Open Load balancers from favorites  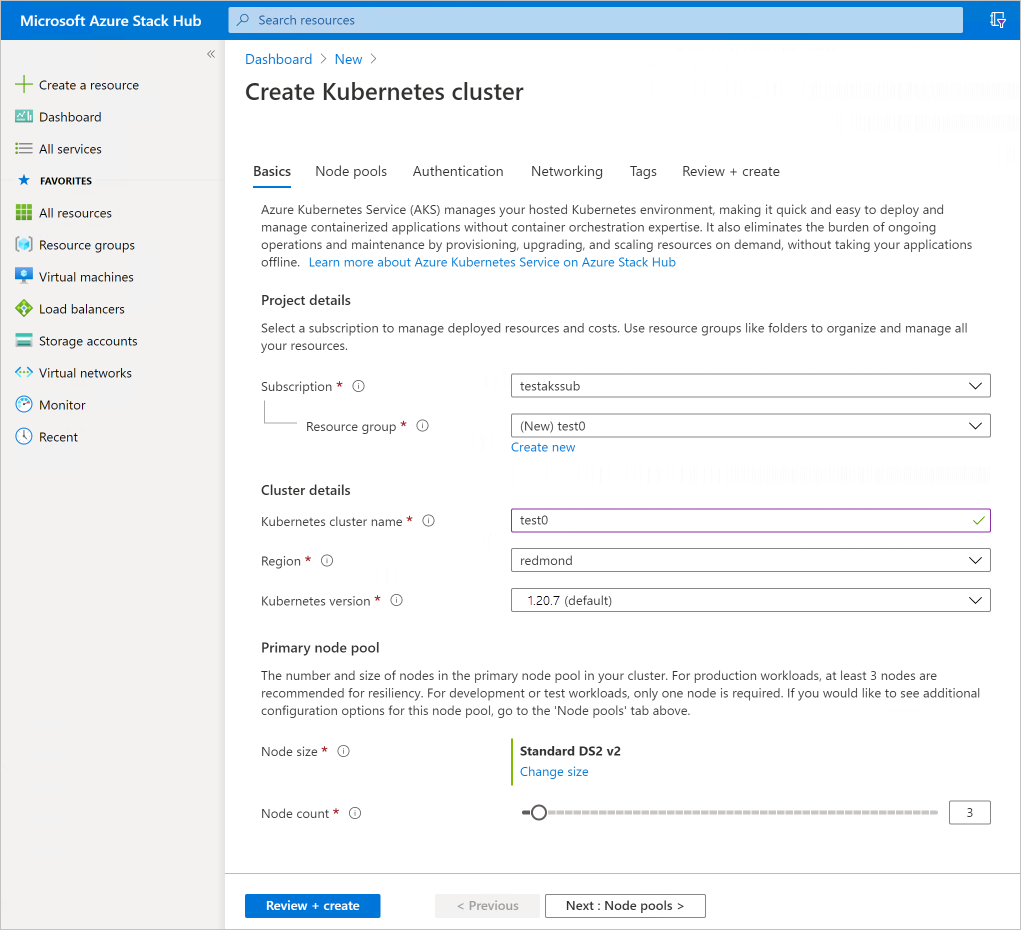tap(81, 308)
